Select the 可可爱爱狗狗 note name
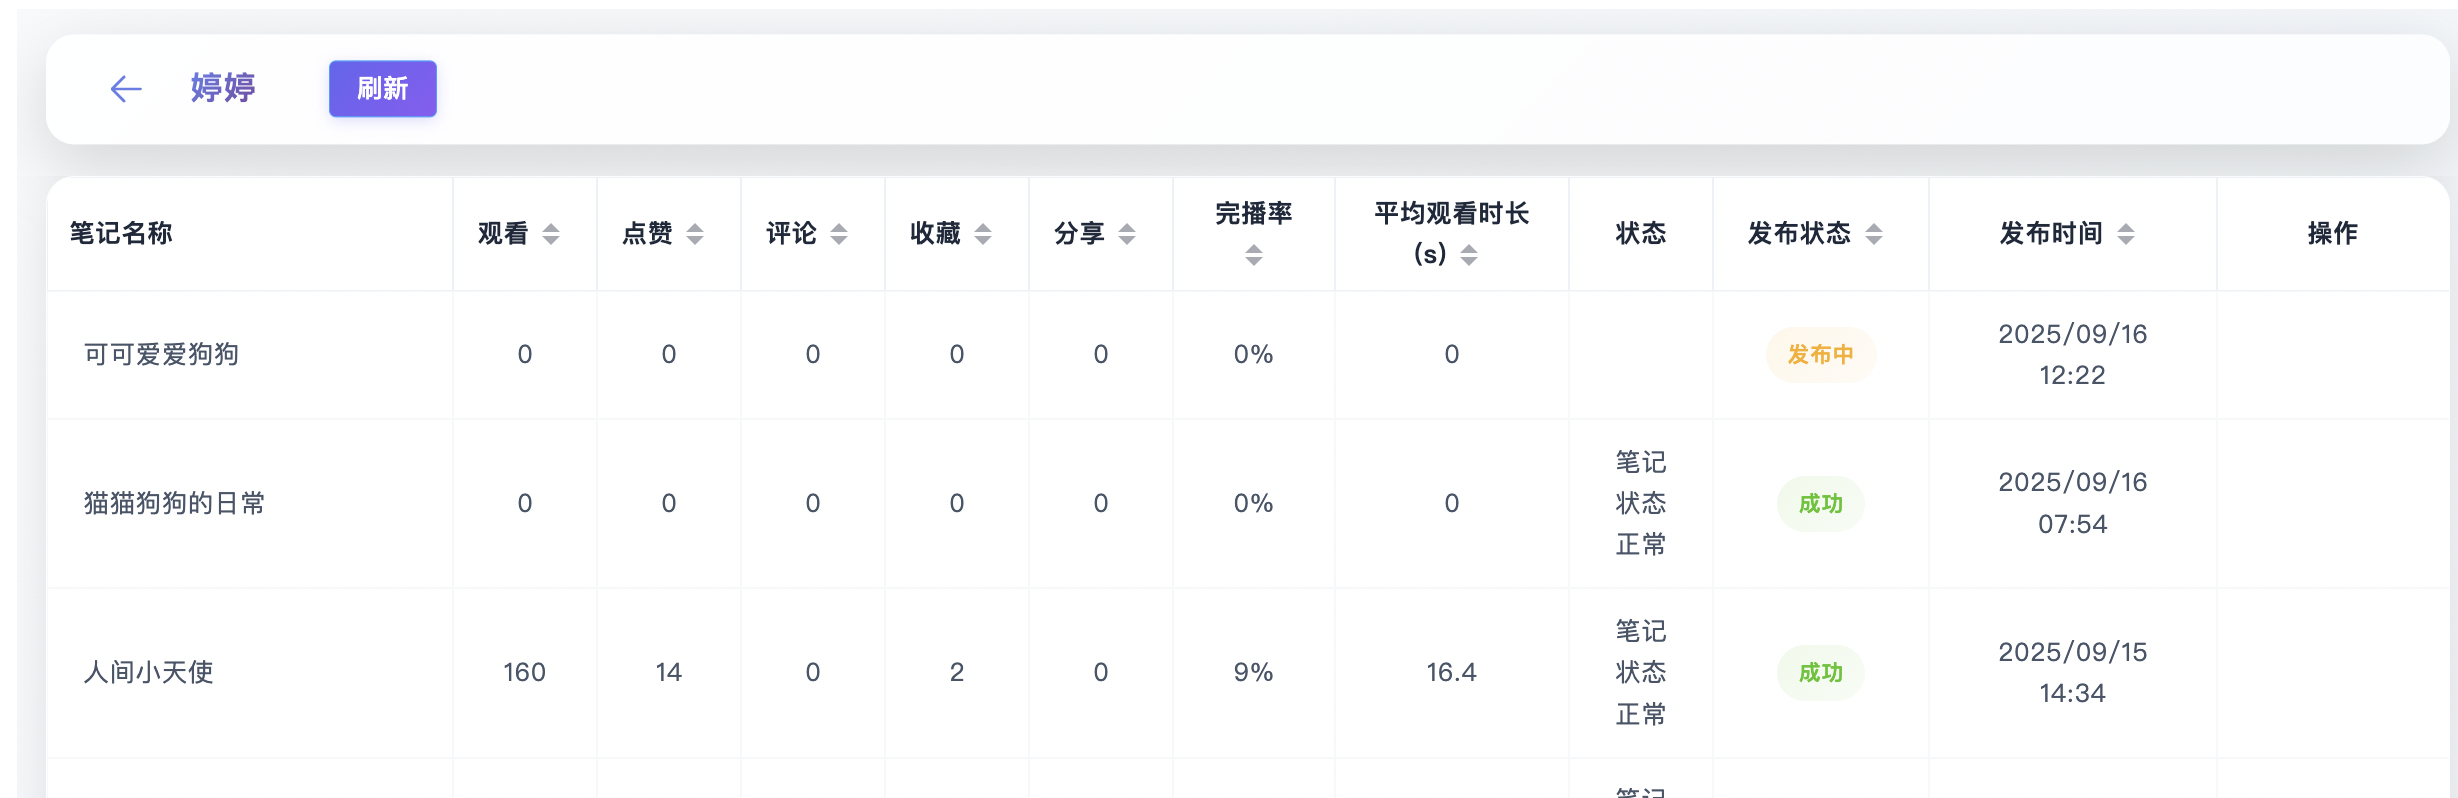Viewport: 2458px width, 798px height. pyautogui.click(x=161, y=355)
